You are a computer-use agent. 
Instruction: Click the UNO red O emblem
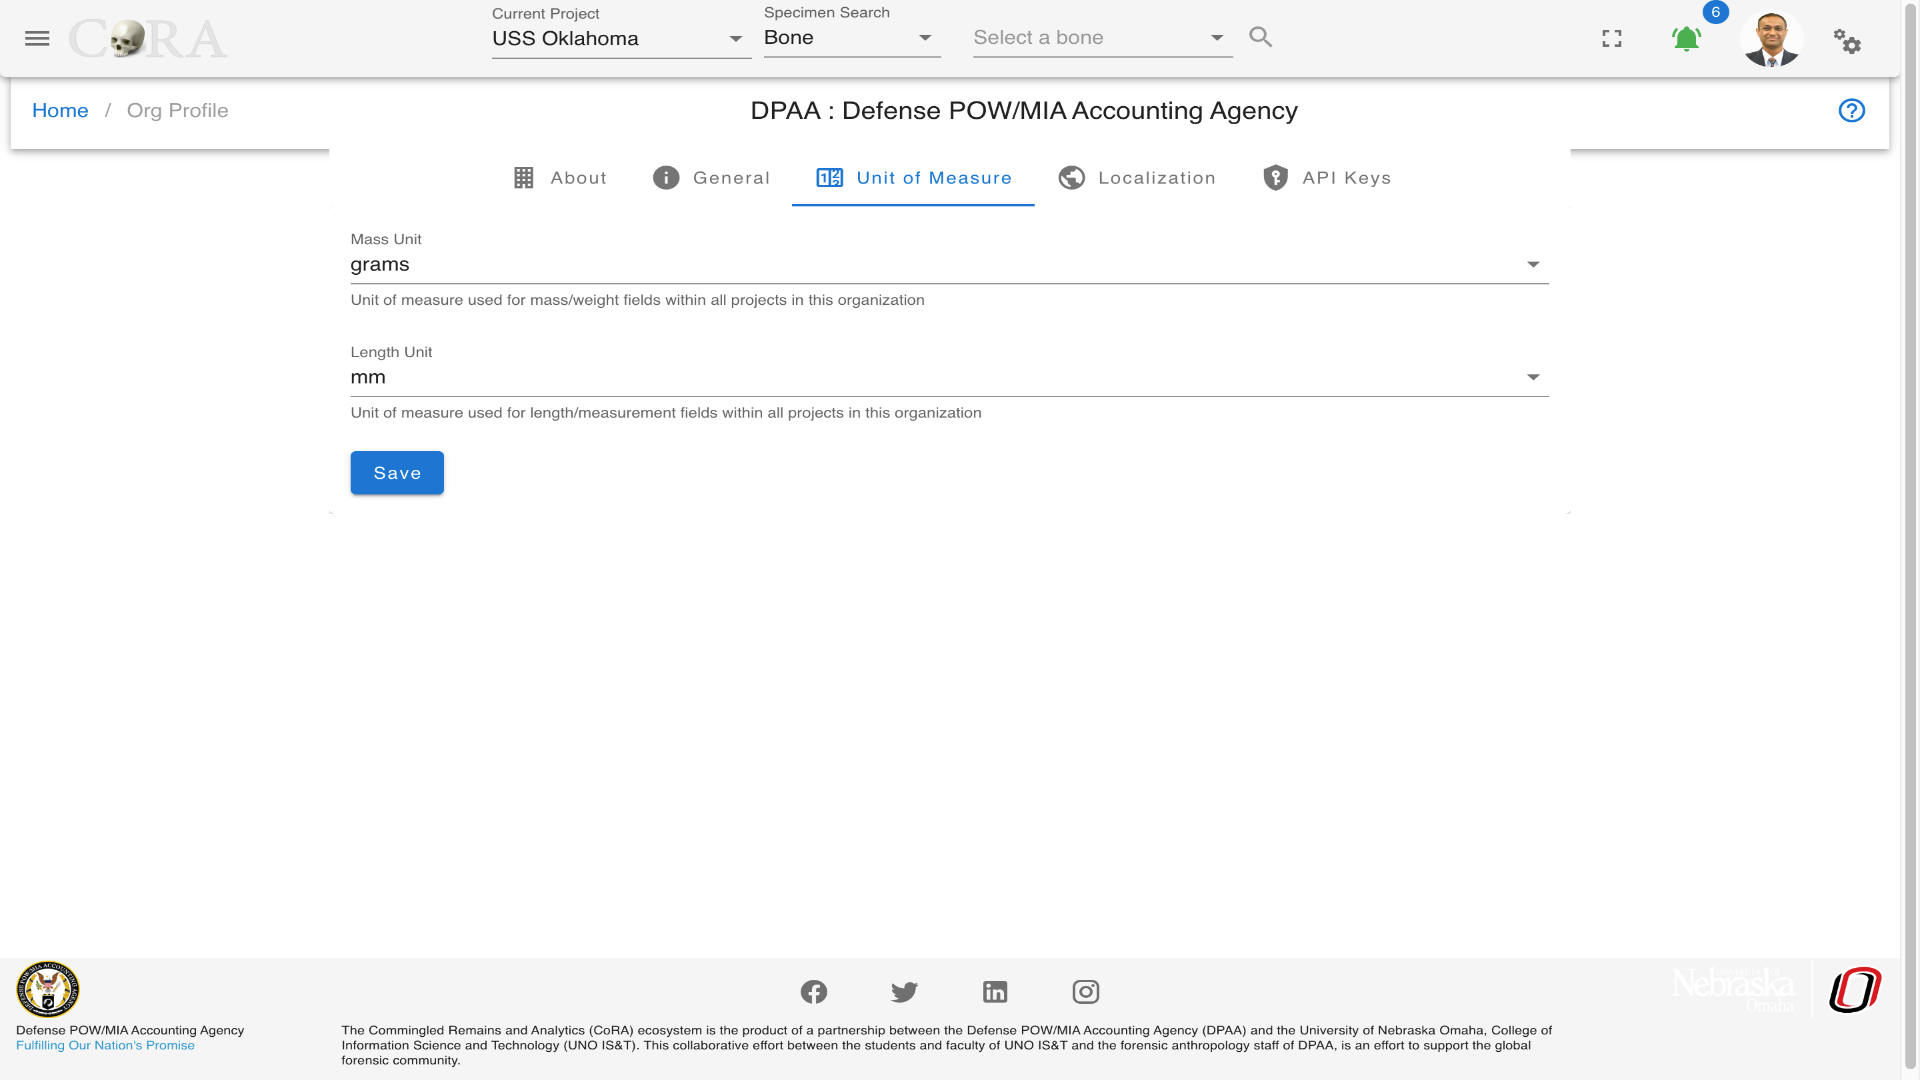(x=1855, y=990)
